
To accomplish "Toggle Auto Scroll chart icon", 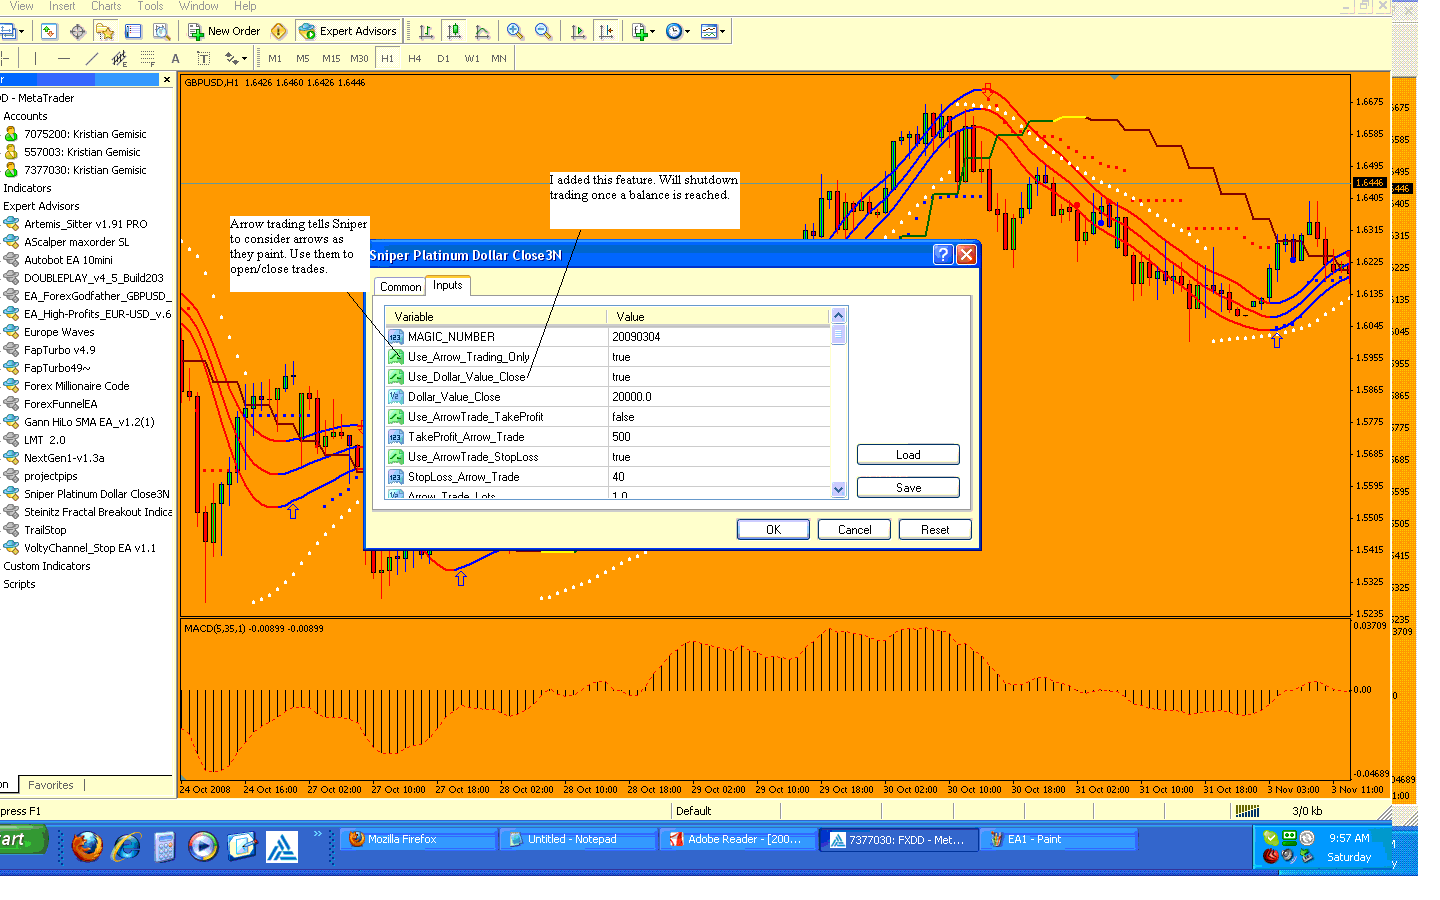I will pyautogui.click(x=578, y=31).
